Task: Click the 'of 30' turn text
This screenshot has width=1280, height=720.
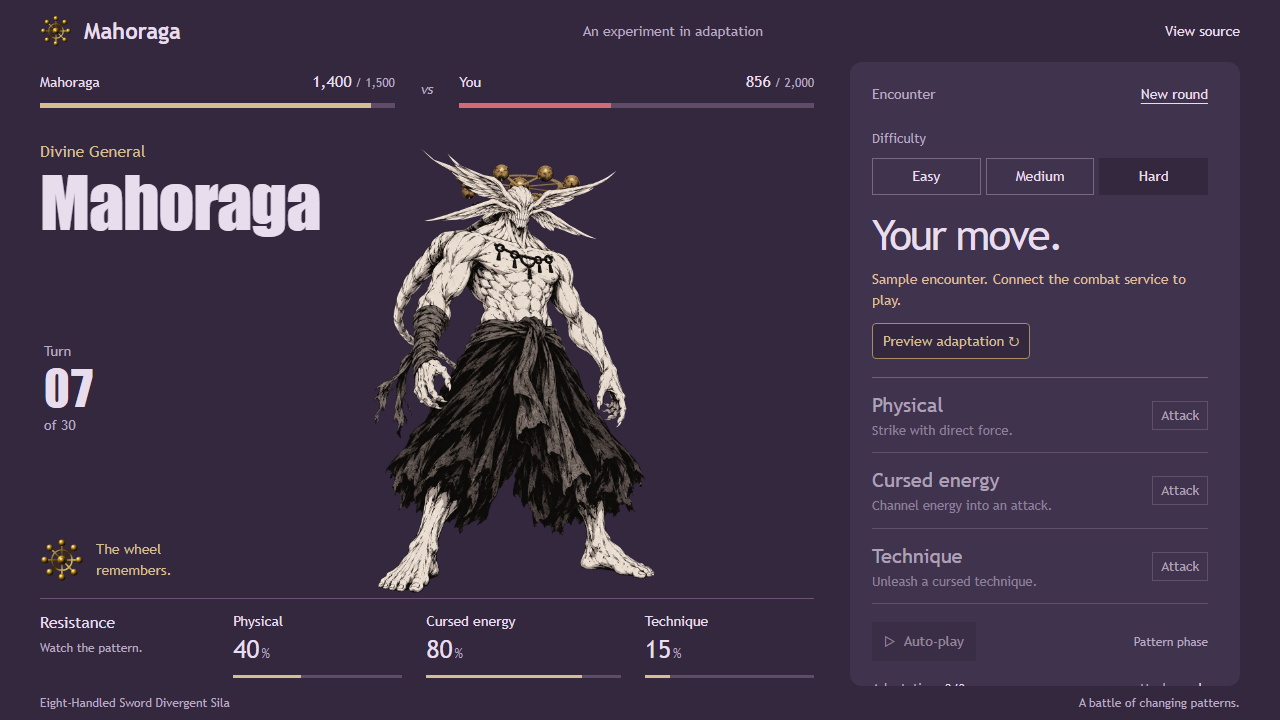Action: 60,425
